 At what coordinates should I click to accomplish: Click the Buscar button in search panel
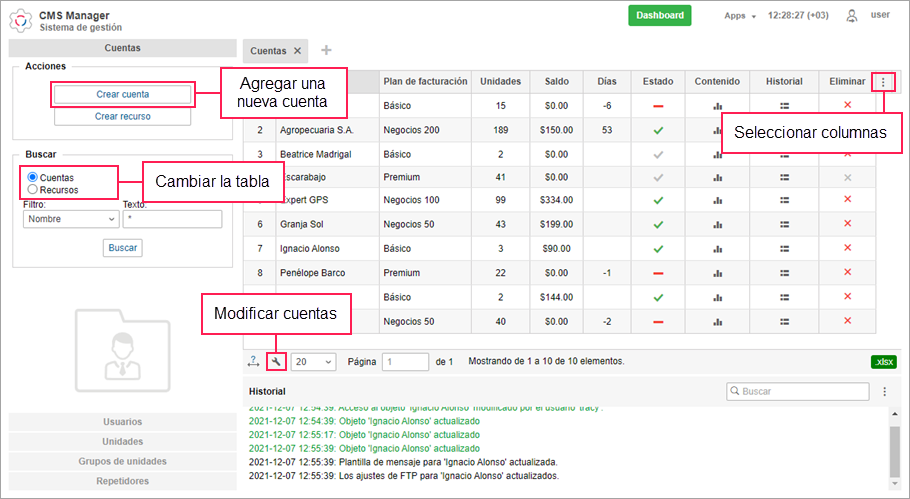[122, 248]
